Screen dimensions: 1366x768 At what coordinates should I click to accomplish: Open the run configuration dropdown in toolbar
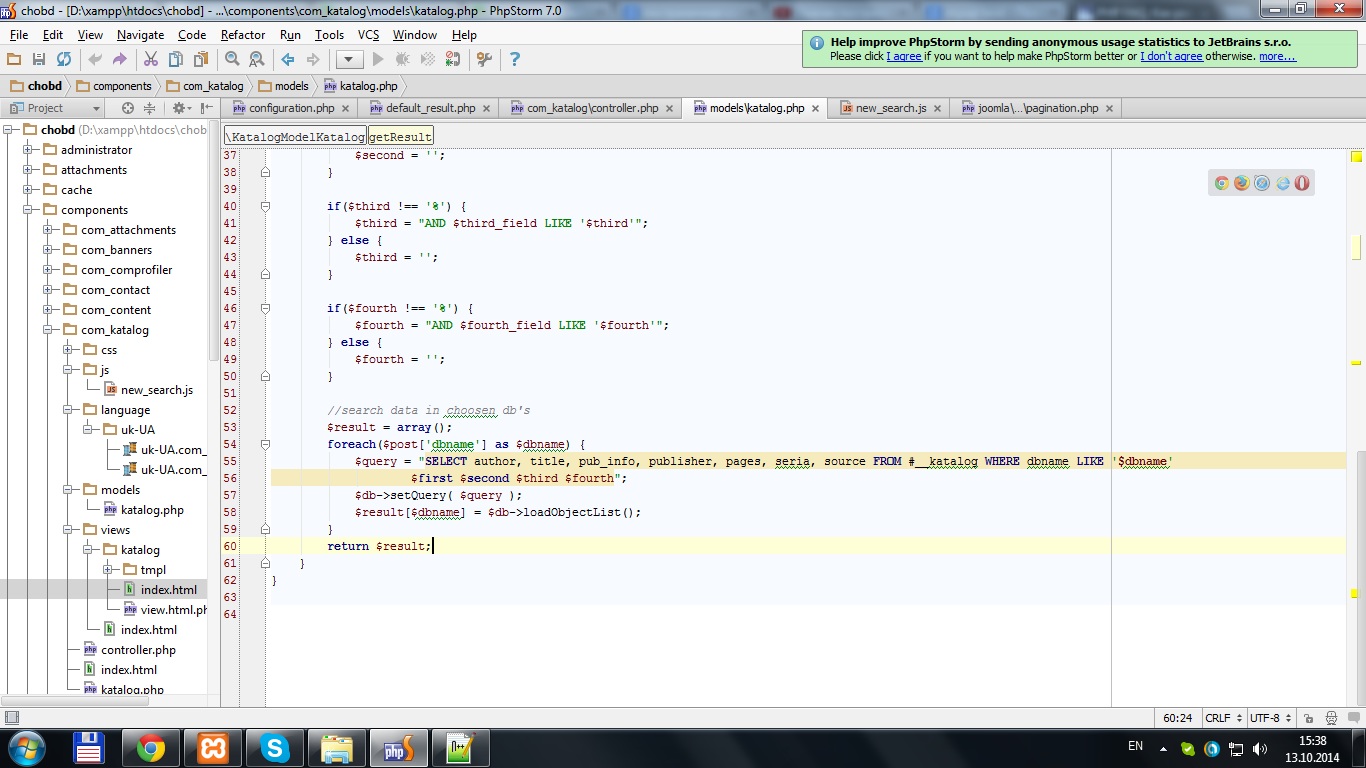click(349, 60)
